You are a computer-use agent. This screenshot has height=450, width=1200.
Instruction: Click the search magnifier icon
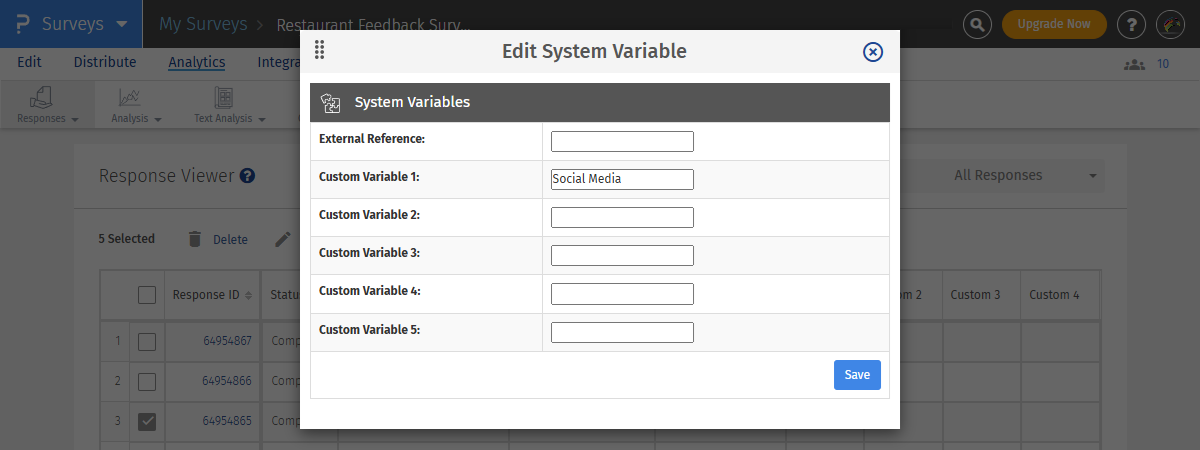977,24
